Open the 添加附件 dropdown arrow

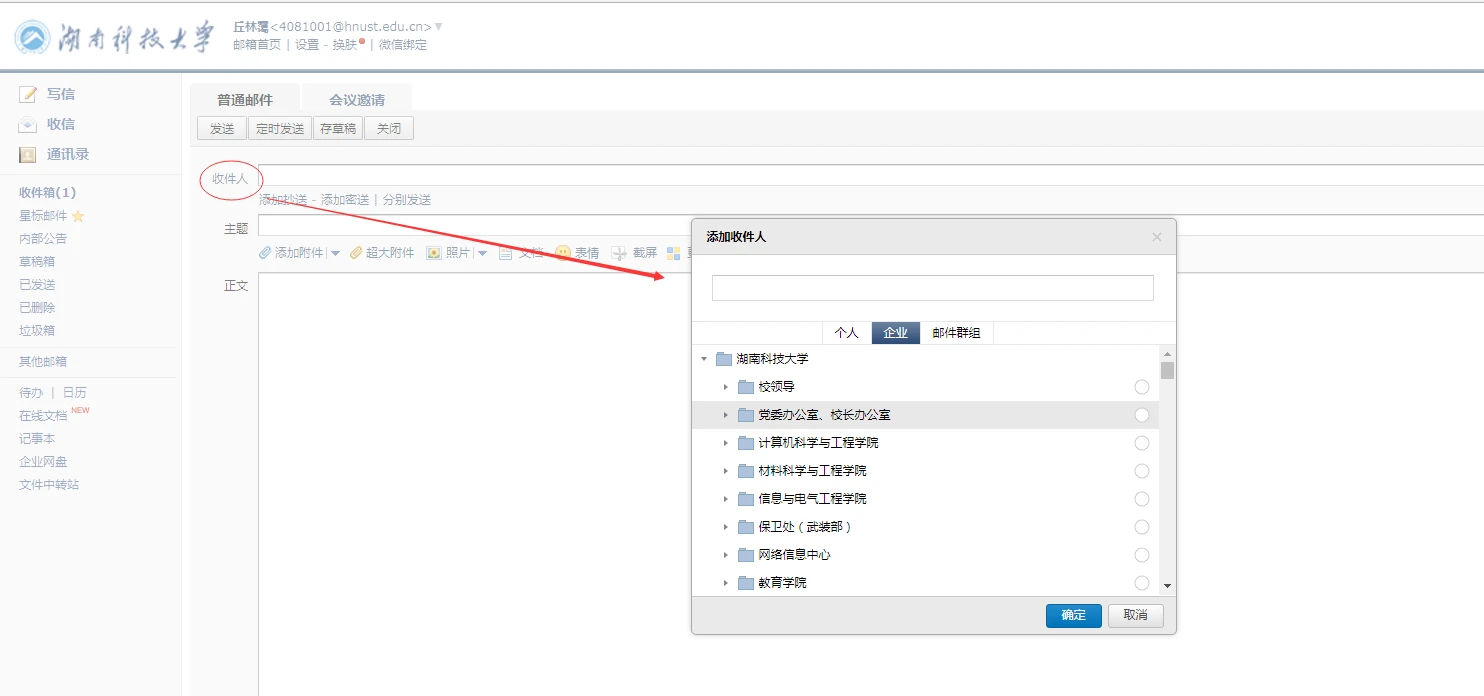coord(335,253)
